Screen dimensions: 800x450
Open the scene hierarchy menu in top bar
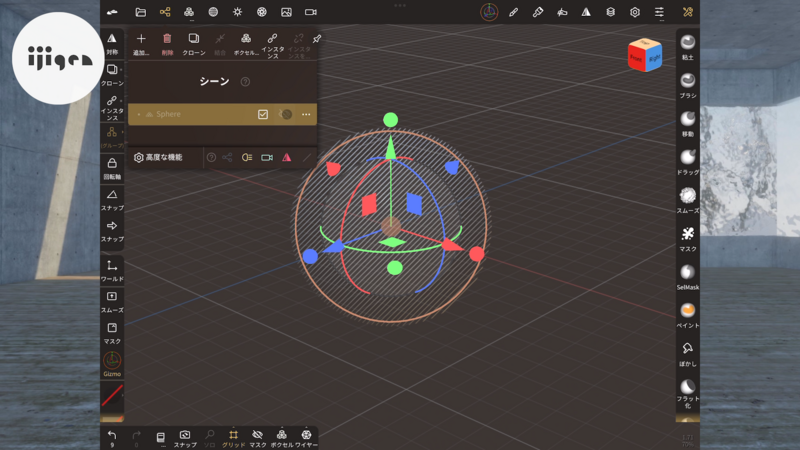[165, 12]
